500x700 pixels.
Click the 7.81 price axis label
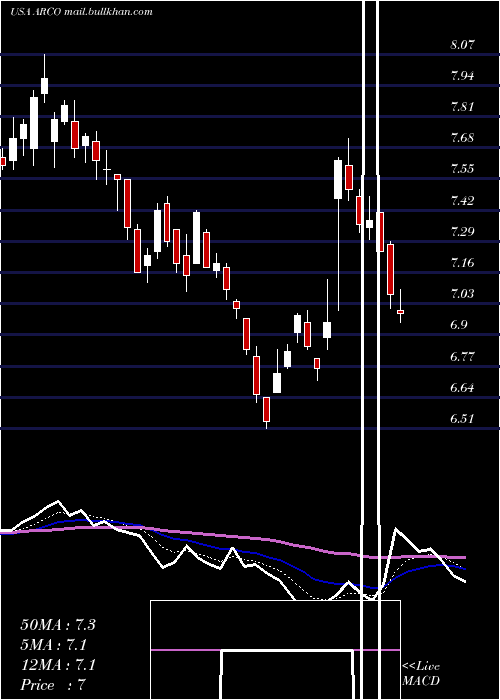pyautogui.click(x=462, y=107)
